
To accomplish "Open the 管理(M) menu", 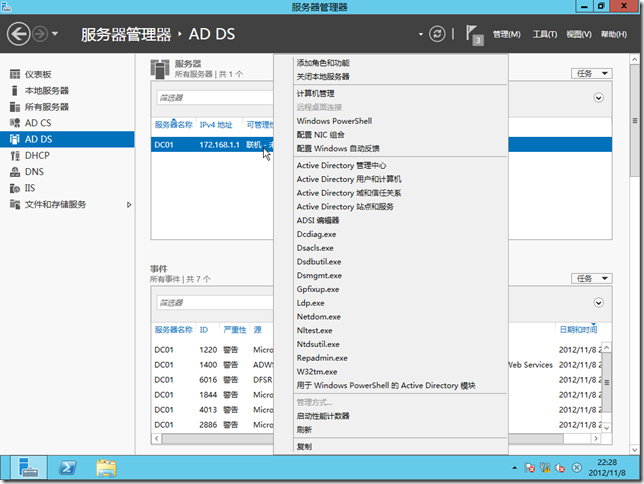I will pyautogui.click(x=506, y=35).
